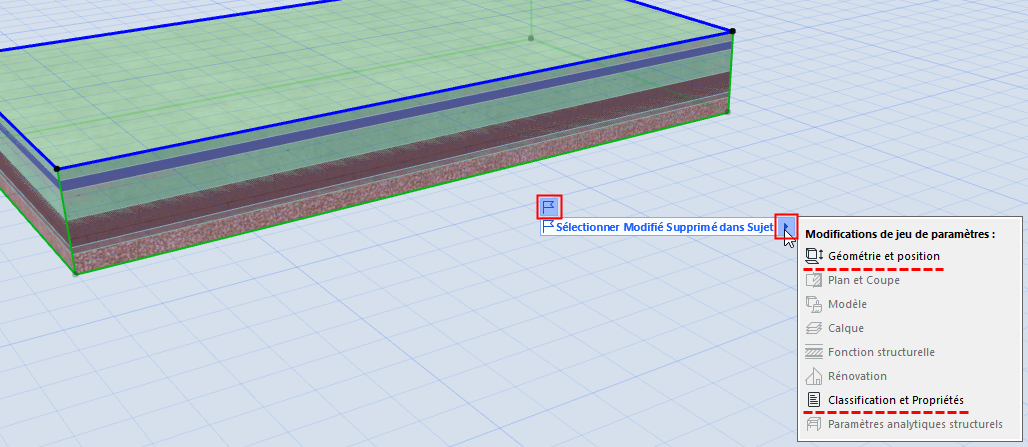Click the blue flag issue marker icon

[549, 207]
